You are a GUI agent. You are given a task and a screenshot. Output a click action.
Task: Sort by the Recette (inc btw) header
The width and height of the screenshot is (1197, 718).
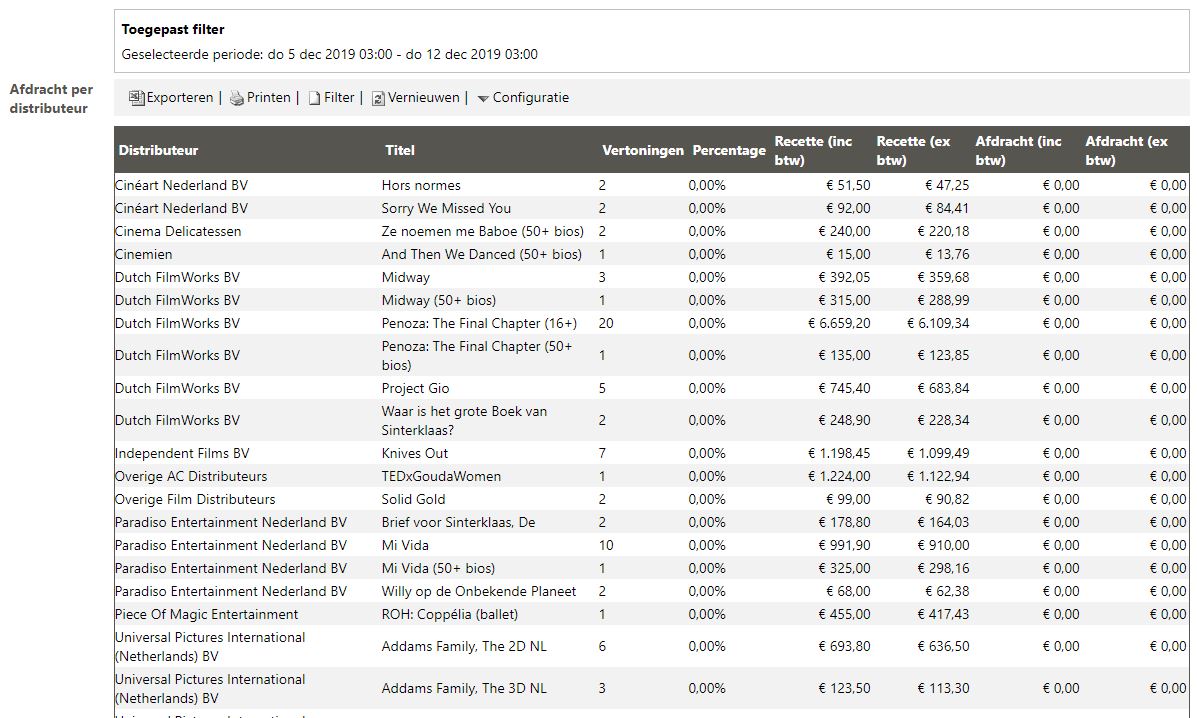(x=813, y=150)
